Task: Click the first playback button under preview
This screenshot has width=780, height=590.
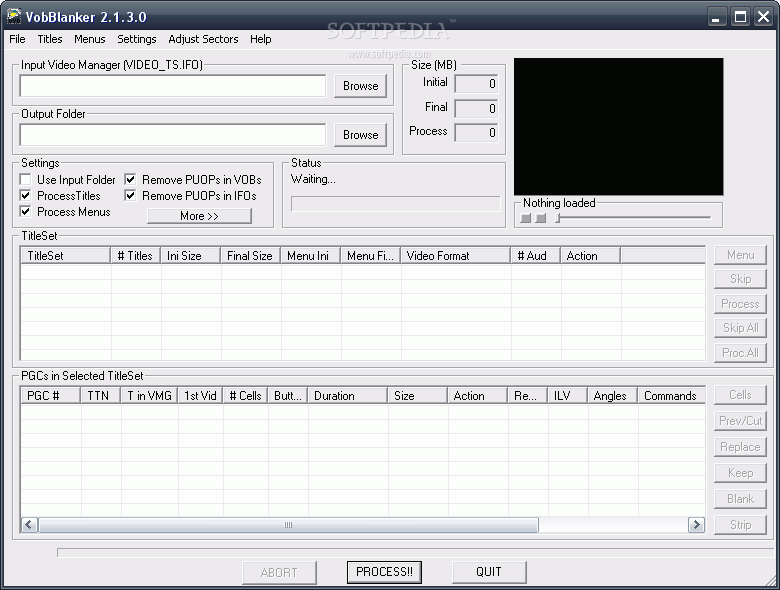Action: pyautogui.click(x=525, y=218)
